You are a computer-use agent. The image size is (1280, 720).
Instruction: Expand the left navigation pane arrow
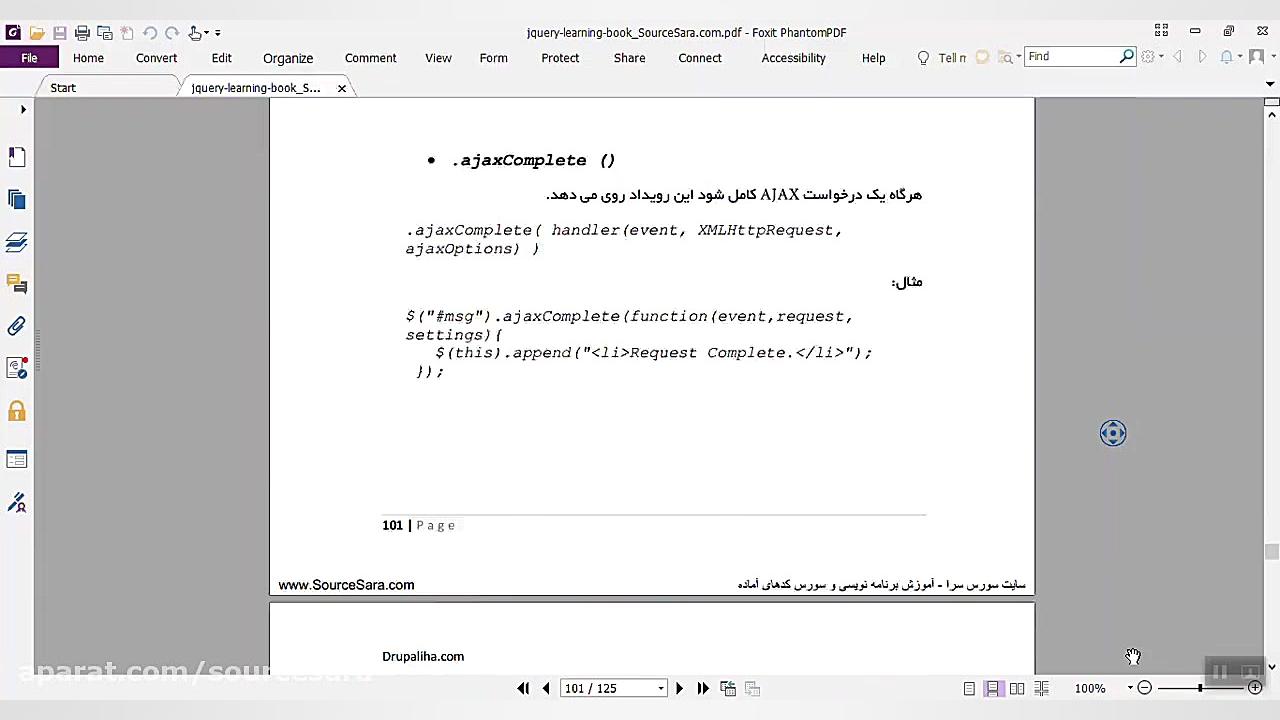pos(23,109)
